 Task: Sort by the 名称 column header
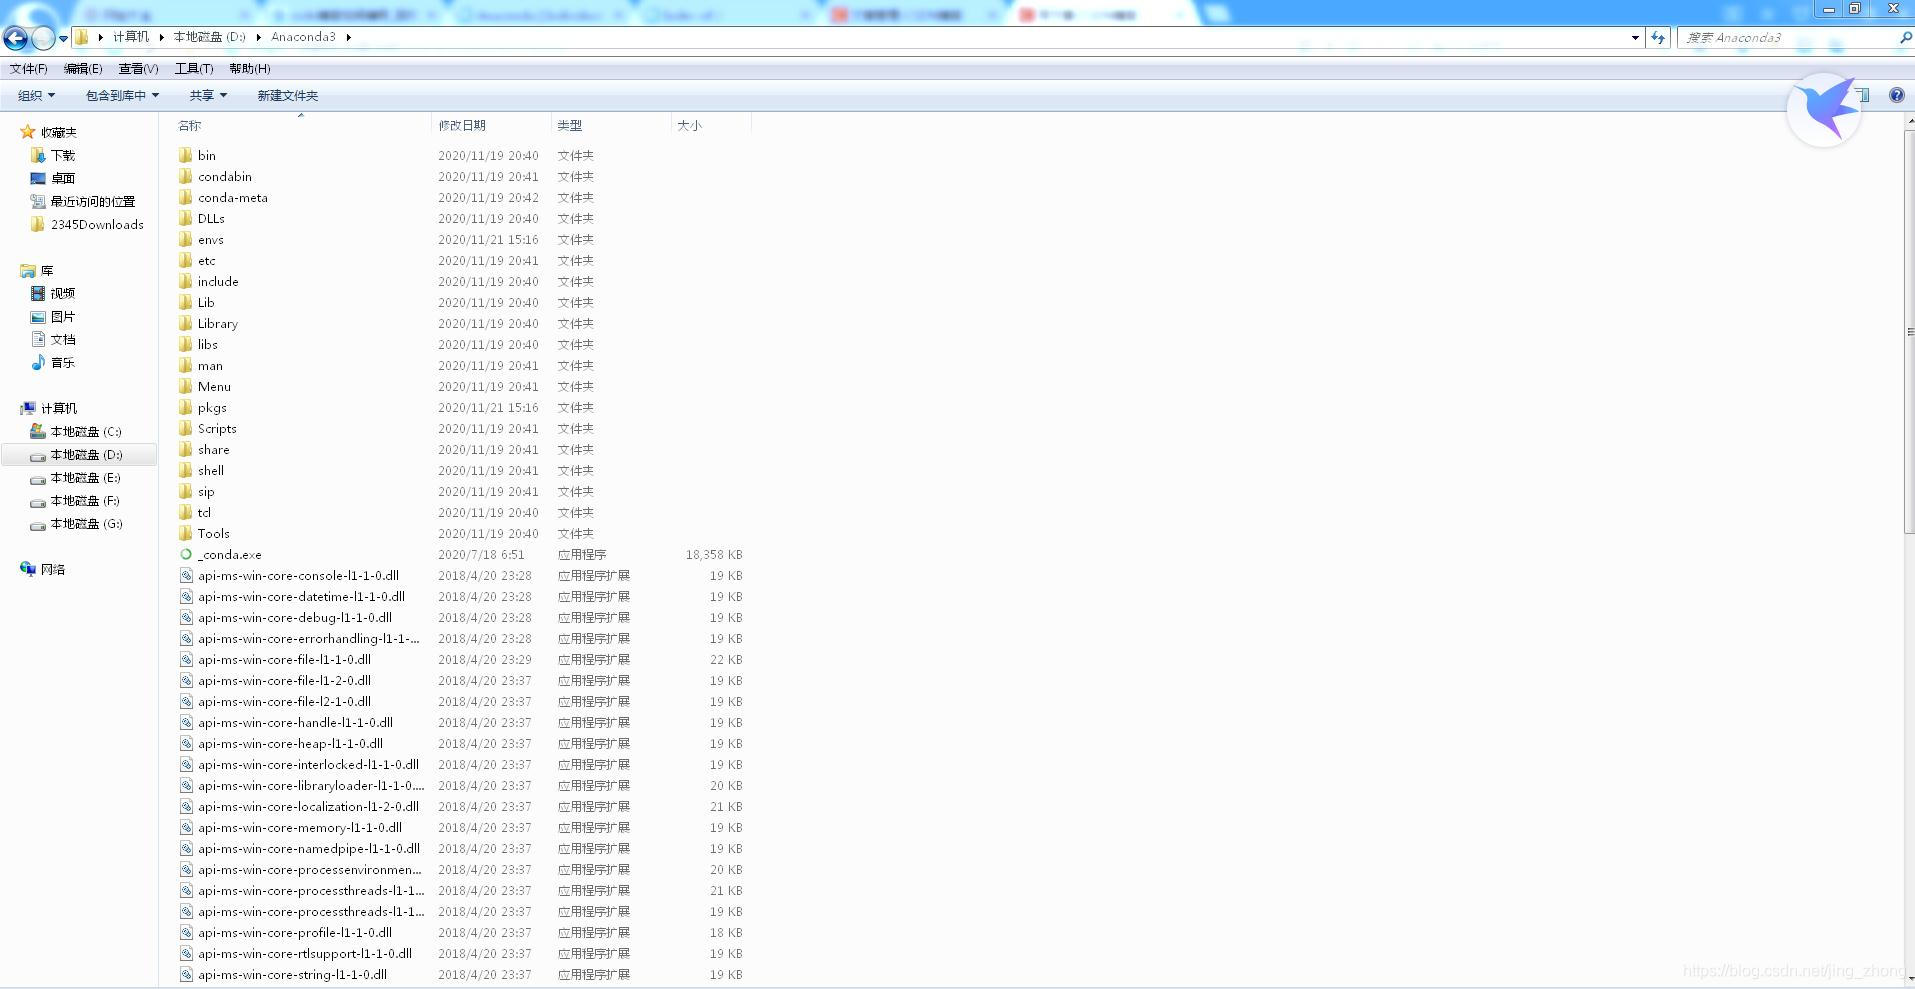tap(189, 126)
